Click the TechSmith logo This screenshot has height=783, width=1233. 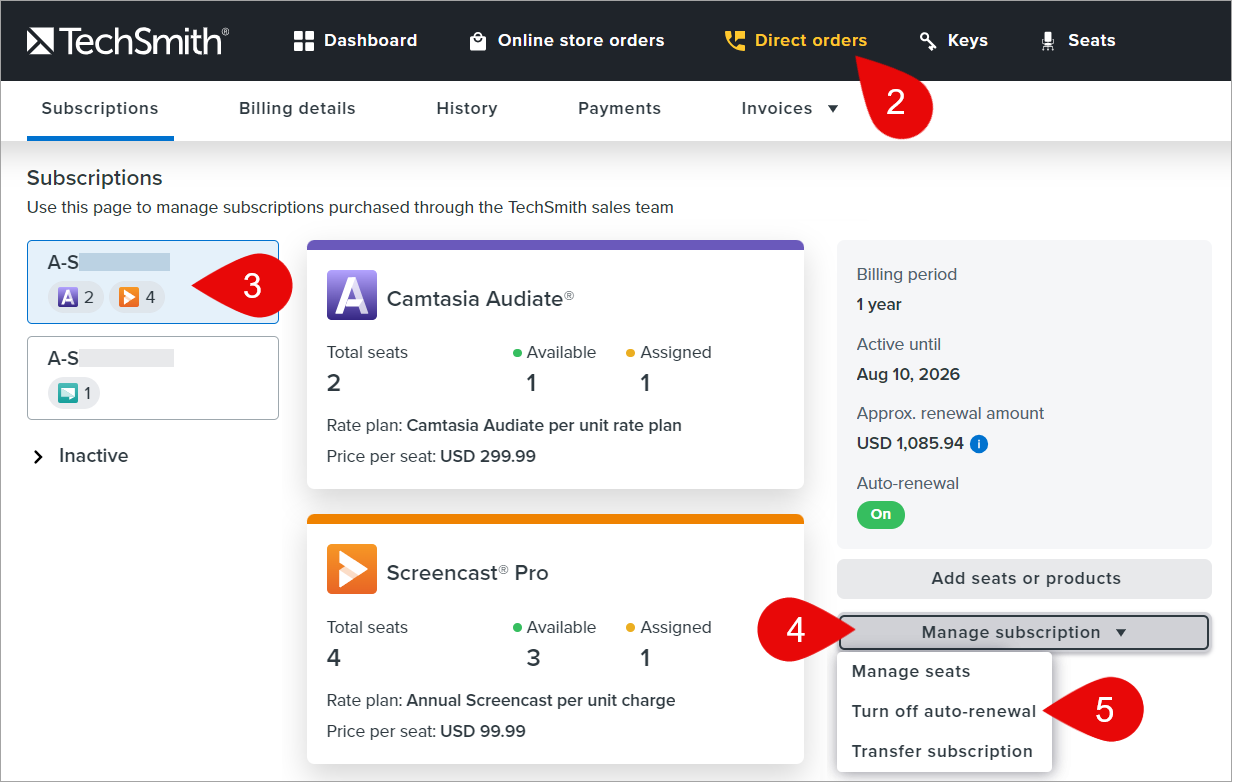click(x=127, y=41)
